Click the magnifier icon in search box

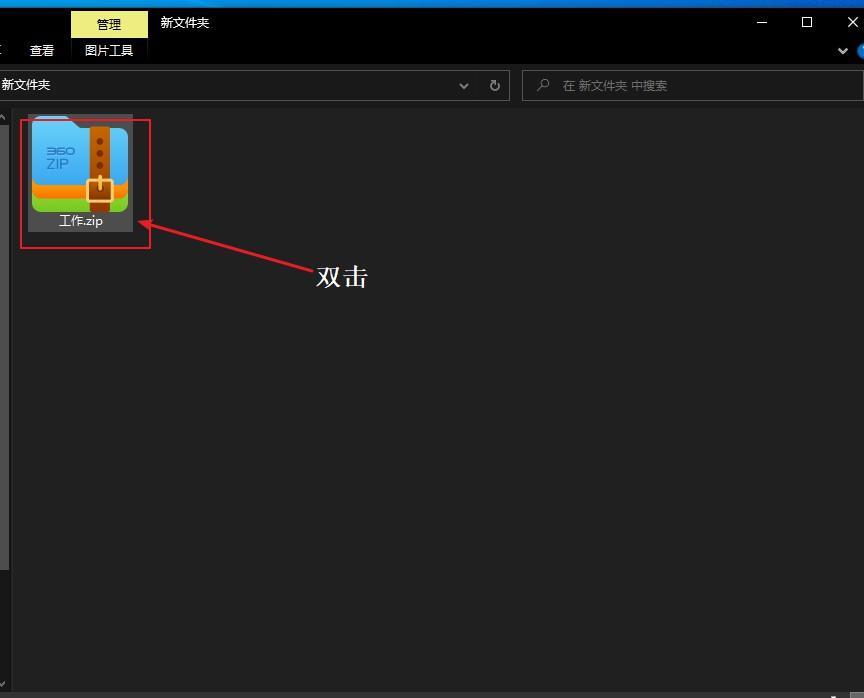543,85
